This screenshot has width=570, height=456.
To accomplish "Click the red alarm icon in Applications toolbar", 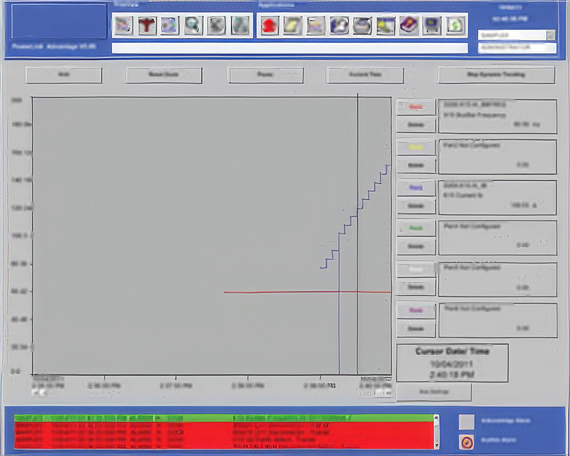I will pos(269,25).
